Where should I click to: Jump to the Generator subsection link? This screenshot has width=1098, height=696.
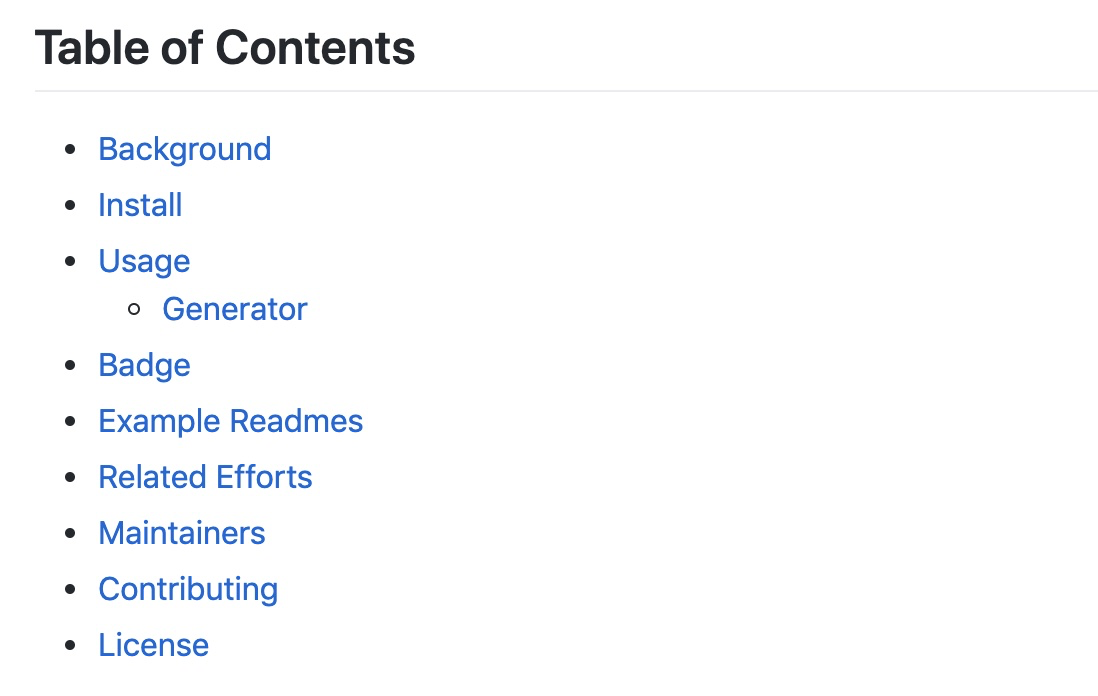click(x=234, y=309)
